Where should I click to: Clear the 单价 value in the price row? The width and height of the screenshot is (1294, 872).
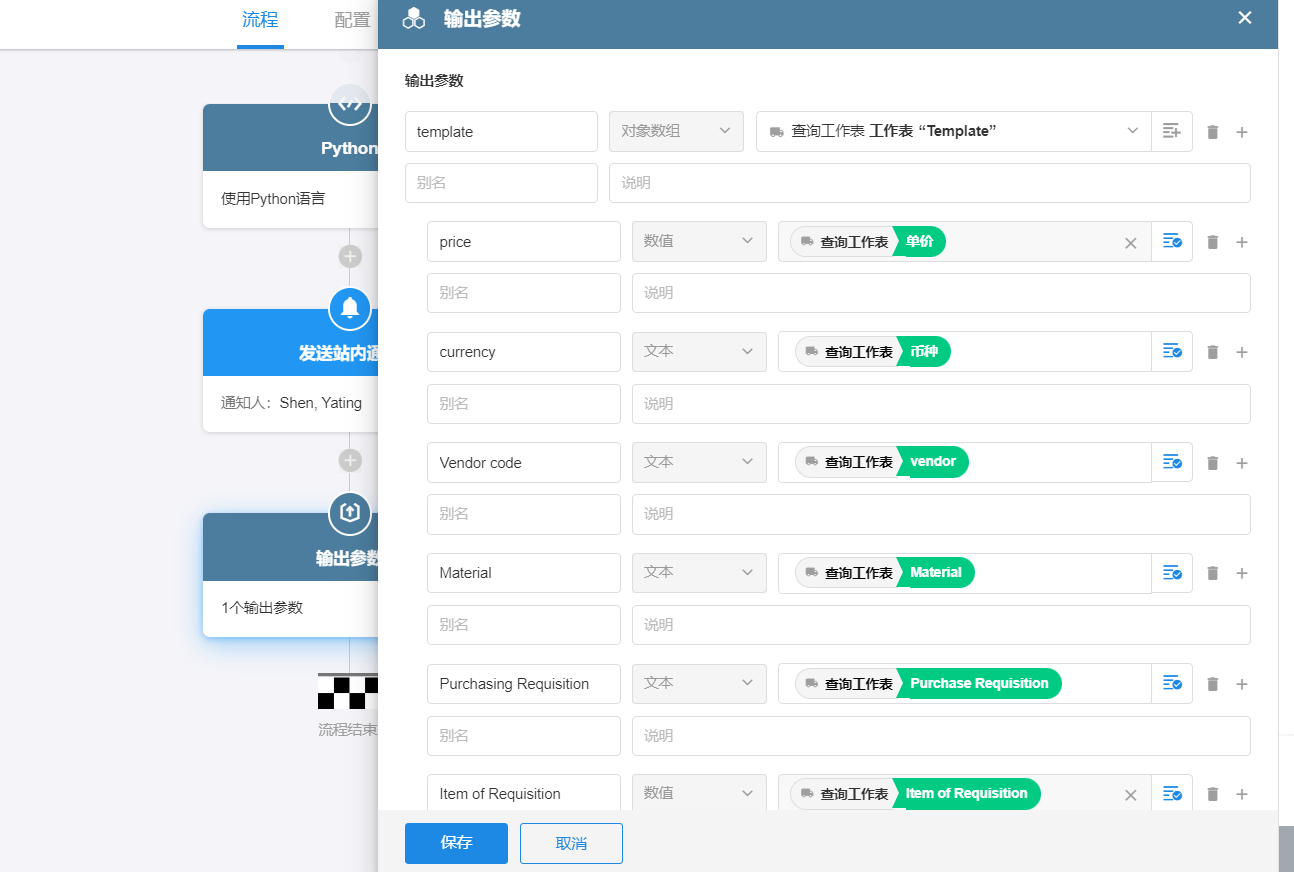1131,243
